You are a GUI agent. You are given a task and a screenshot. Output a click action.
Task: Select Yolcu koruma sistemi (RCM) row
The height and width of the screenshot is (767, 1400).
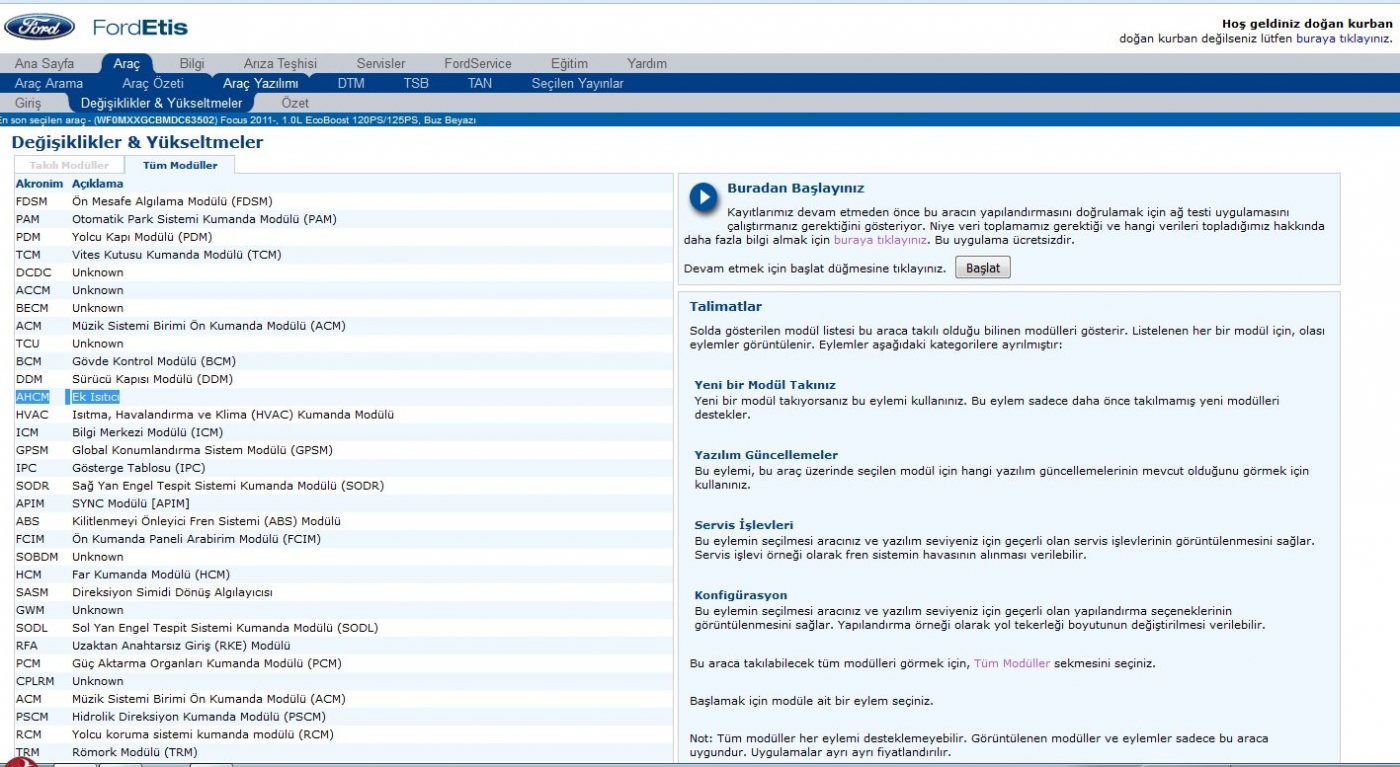(343, 734)
